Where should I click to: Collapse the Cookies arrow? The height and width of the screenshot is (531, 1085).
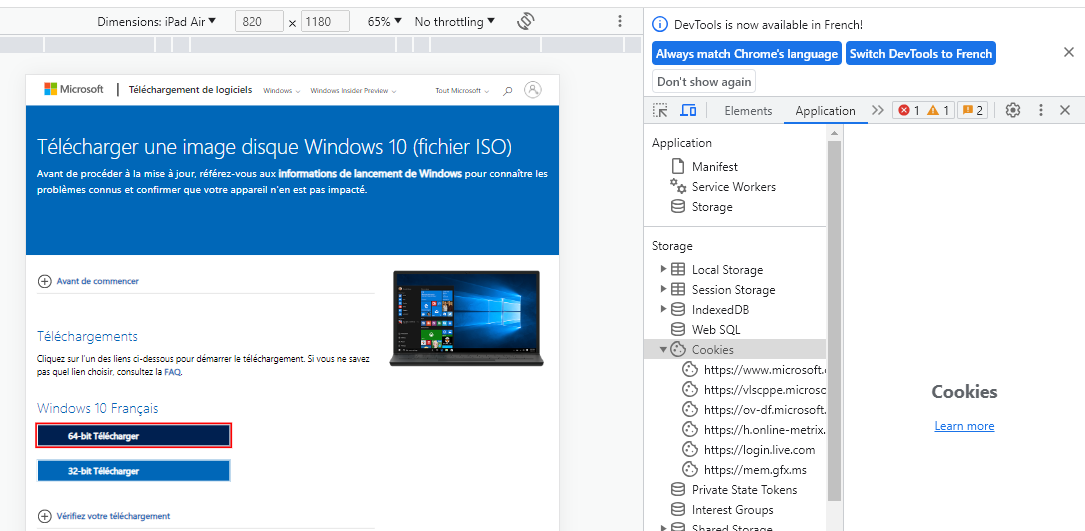(664, 350)
